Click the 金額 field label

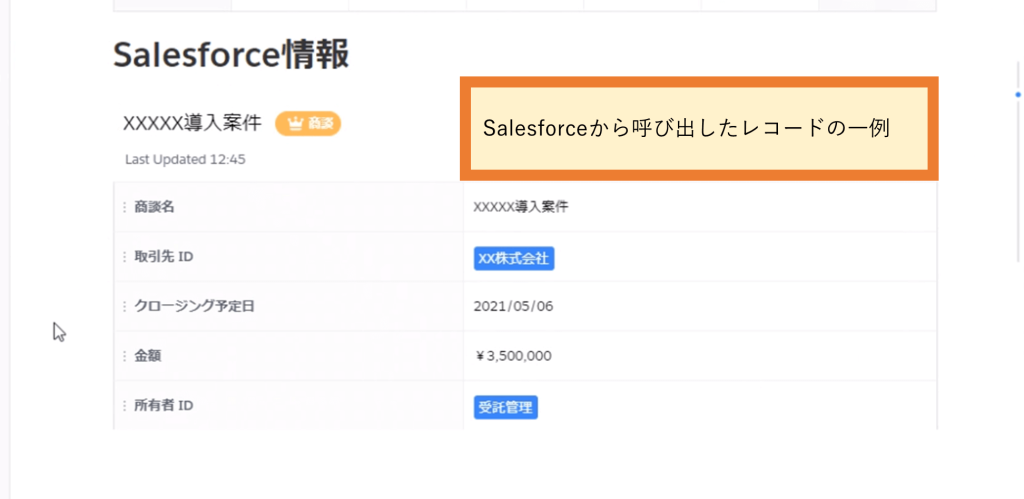(148, 356)
